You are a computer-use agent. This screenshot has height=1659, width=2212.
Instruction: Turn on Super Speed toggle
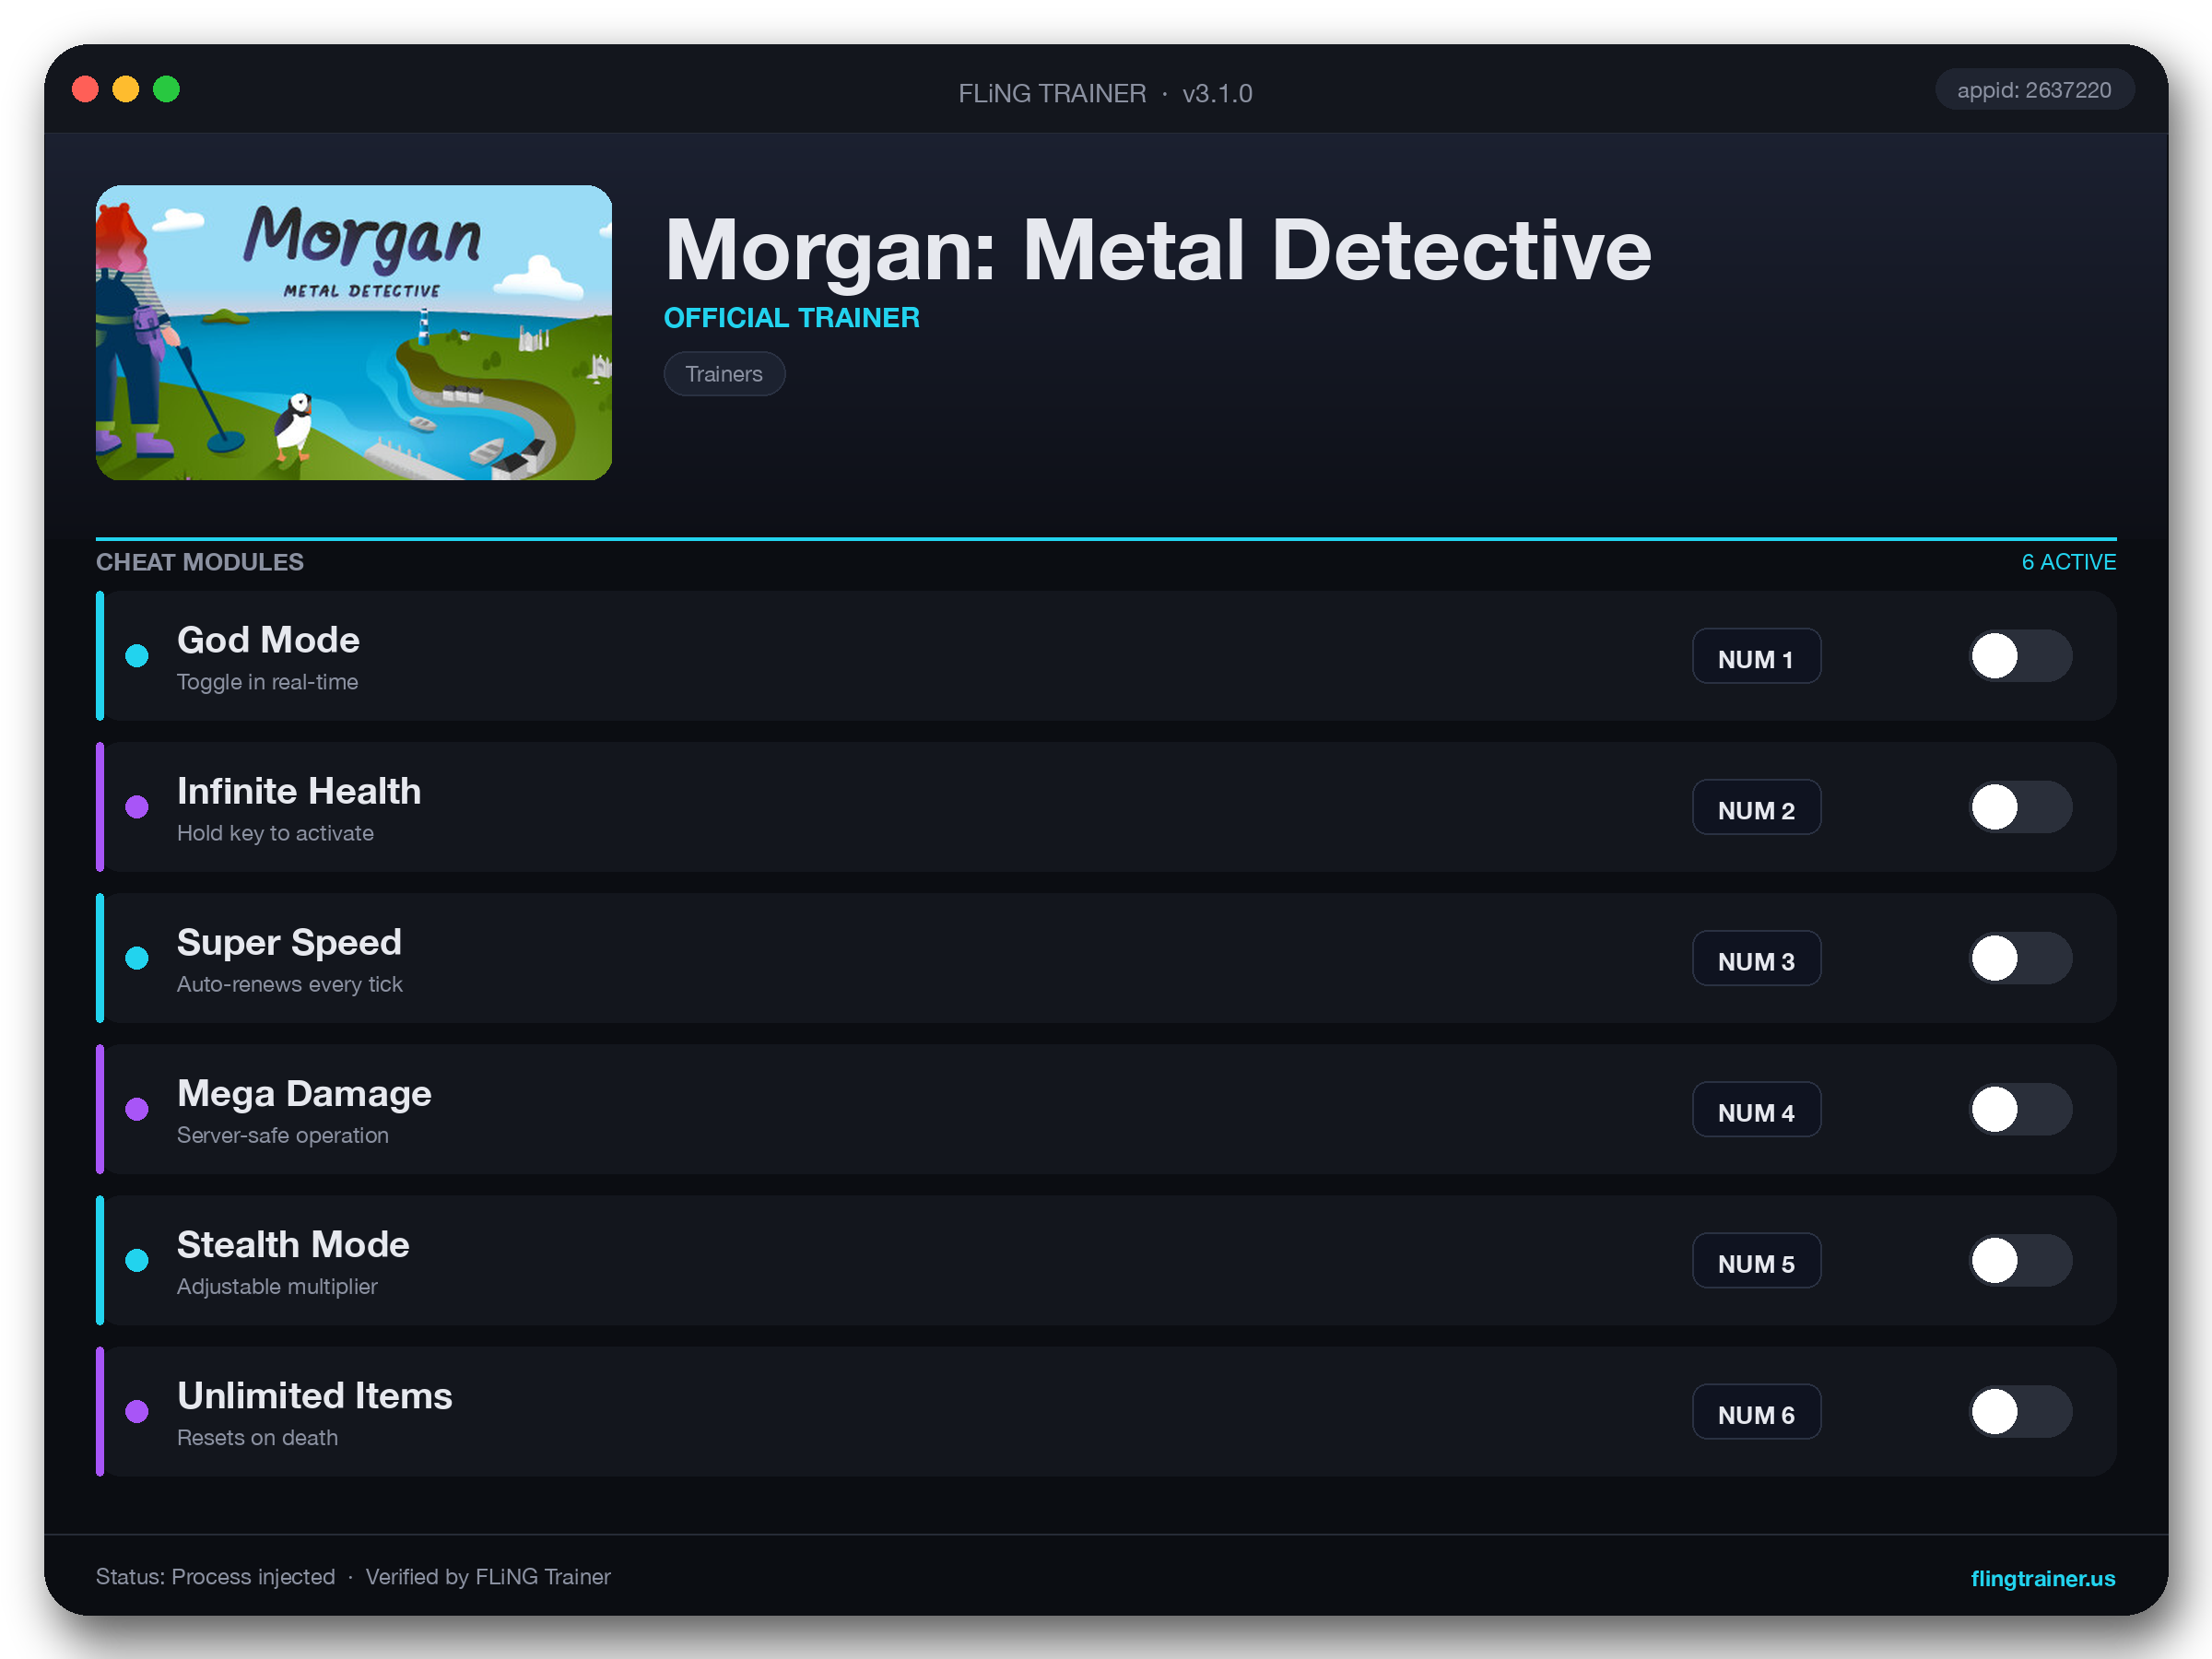(2020, 958)
